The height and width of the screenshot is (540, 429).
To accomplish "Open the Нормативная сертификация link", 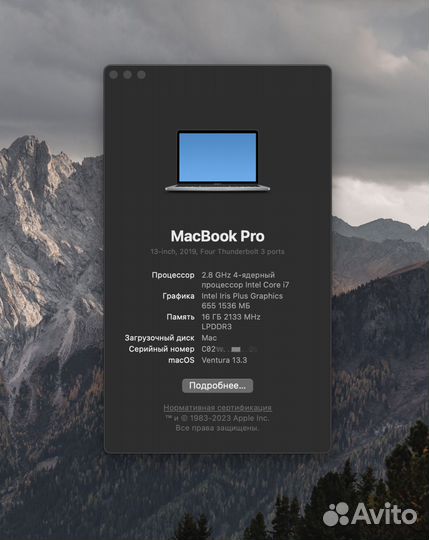I will [x=217, y=408].
